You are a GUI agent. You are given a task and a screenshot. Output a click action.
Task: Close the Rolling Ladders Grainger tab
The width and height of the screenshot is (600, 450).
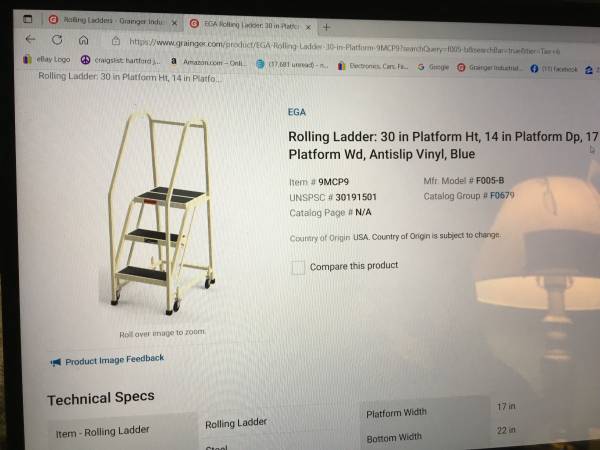[x=174, y=23]
